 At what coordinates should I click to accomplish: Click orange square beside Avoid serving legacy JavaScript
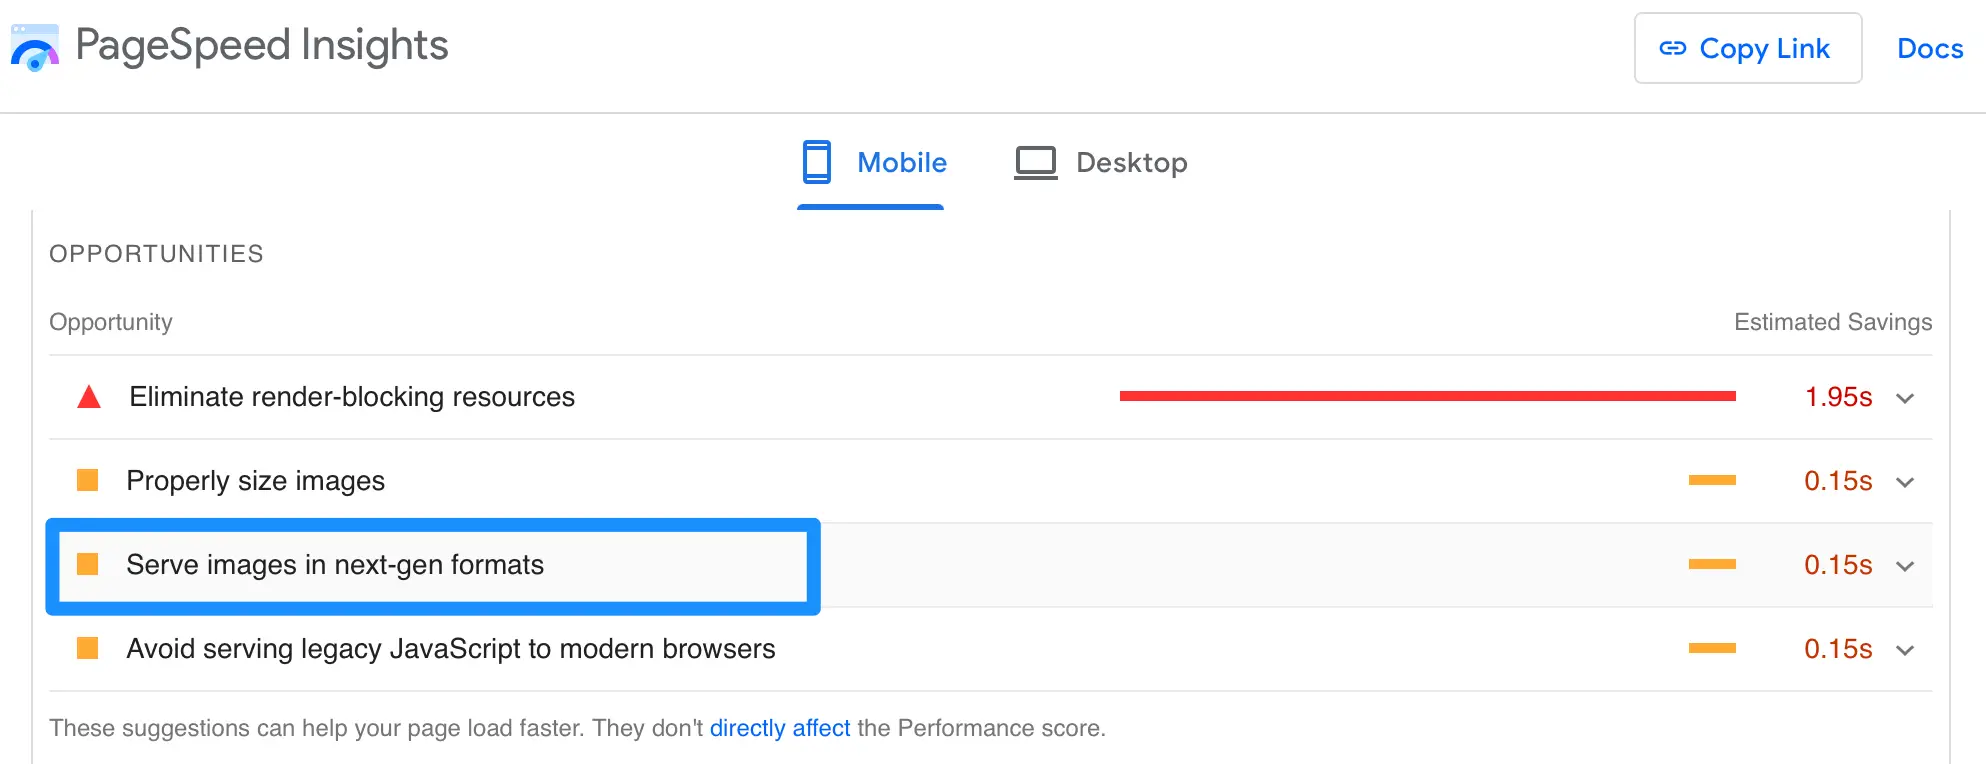point(88,649)
